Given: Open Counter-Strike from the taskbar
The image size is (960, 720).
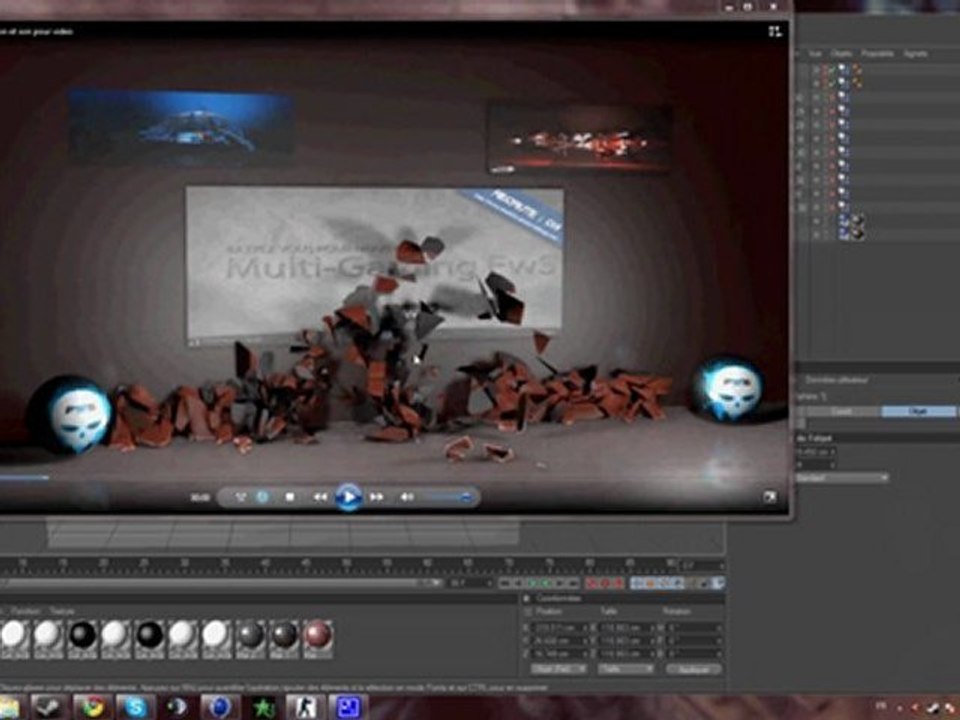Looking at the screenshot, I should click(305, 708).
